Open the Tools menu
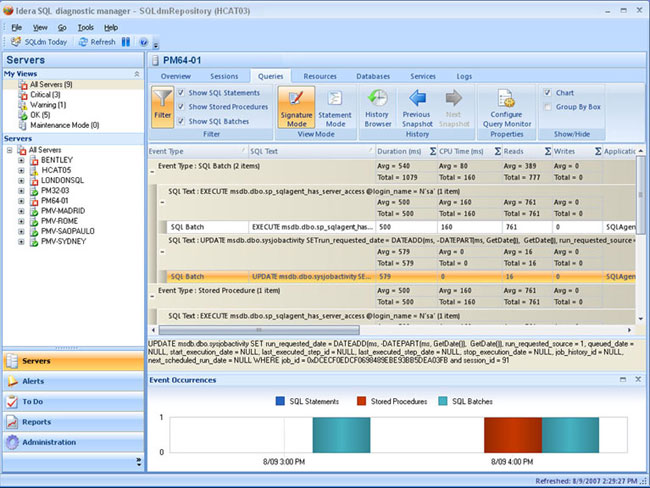The width and height of the screenshot is (650, 488). [85, 27]
